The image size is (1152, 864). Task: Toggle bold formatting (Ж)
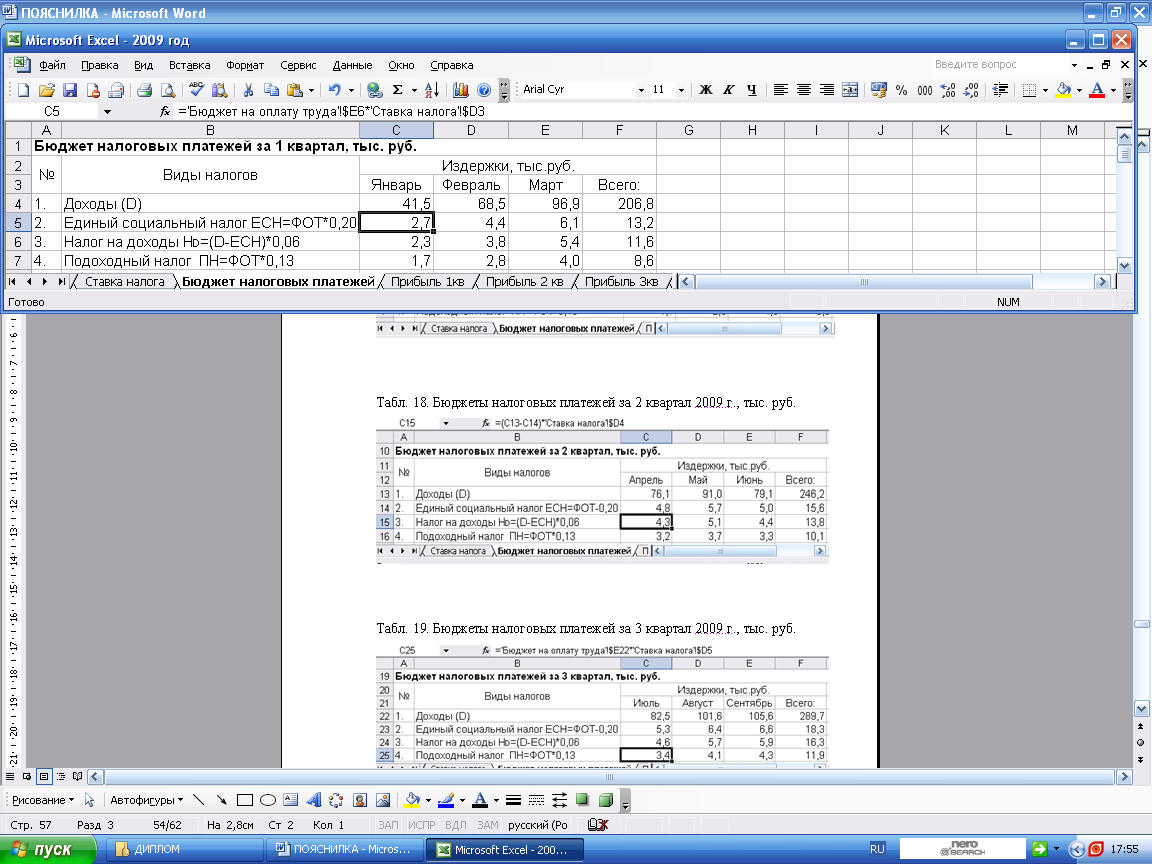pyautogui.click(x=705, y=90)
